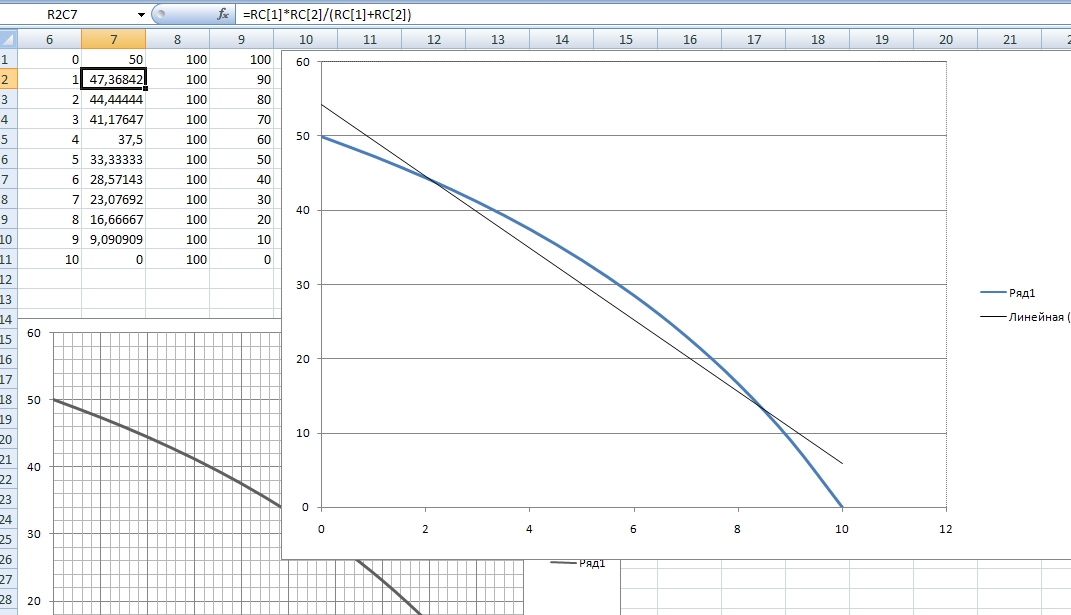Click the Ряд1 legend entry in large chart

[x=1008, y=293]
